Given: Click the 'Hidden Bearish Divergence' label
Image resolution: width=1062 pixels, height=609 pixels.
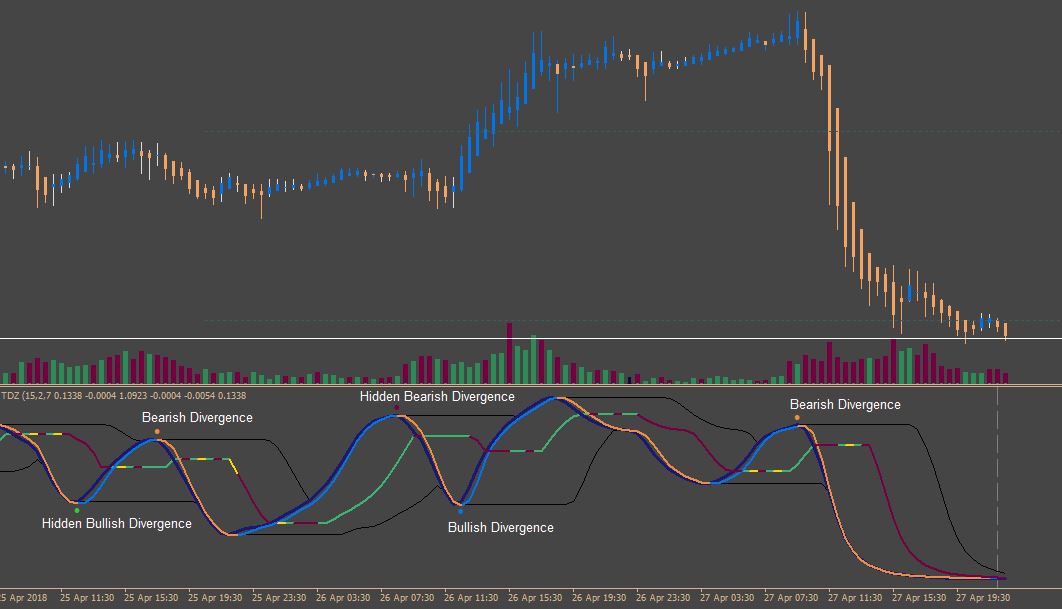Looking at the screenshot, I should [437, 396].
